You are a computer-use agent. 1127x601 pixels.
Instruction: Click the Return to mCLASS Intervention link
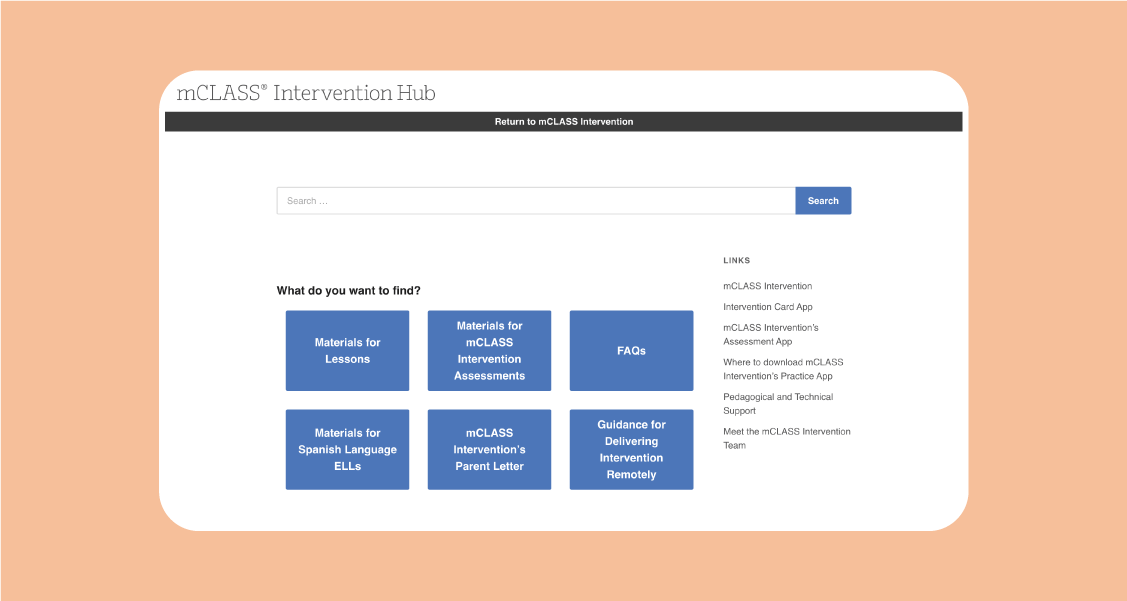click(x=563, y=122)
